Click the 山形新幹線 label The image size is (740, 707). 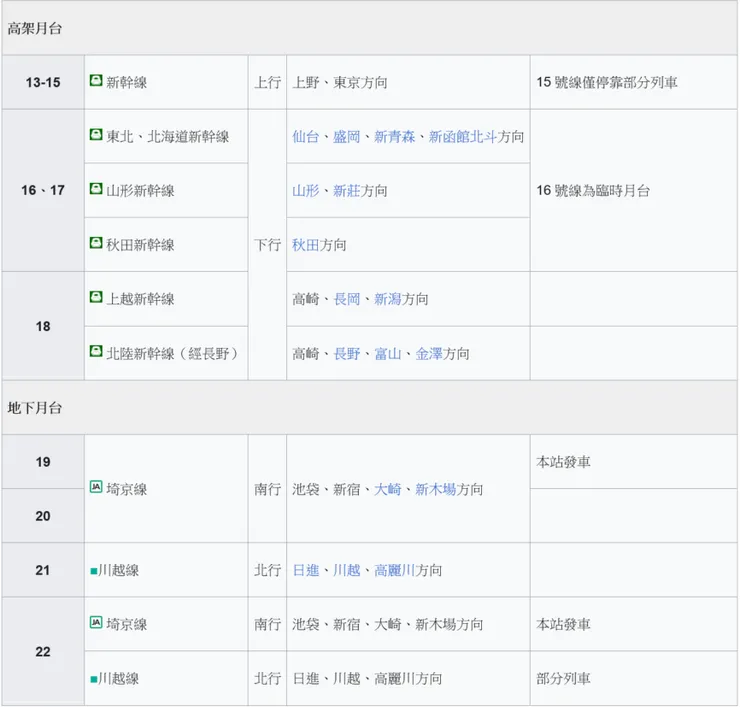(x=140, y=191)
